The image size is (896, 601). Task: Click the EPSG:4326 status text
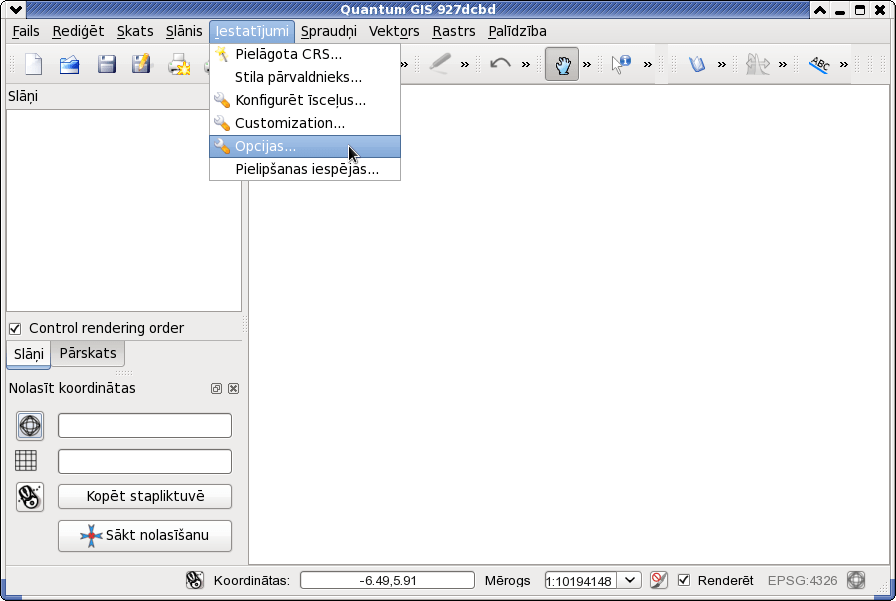point(802,580)
